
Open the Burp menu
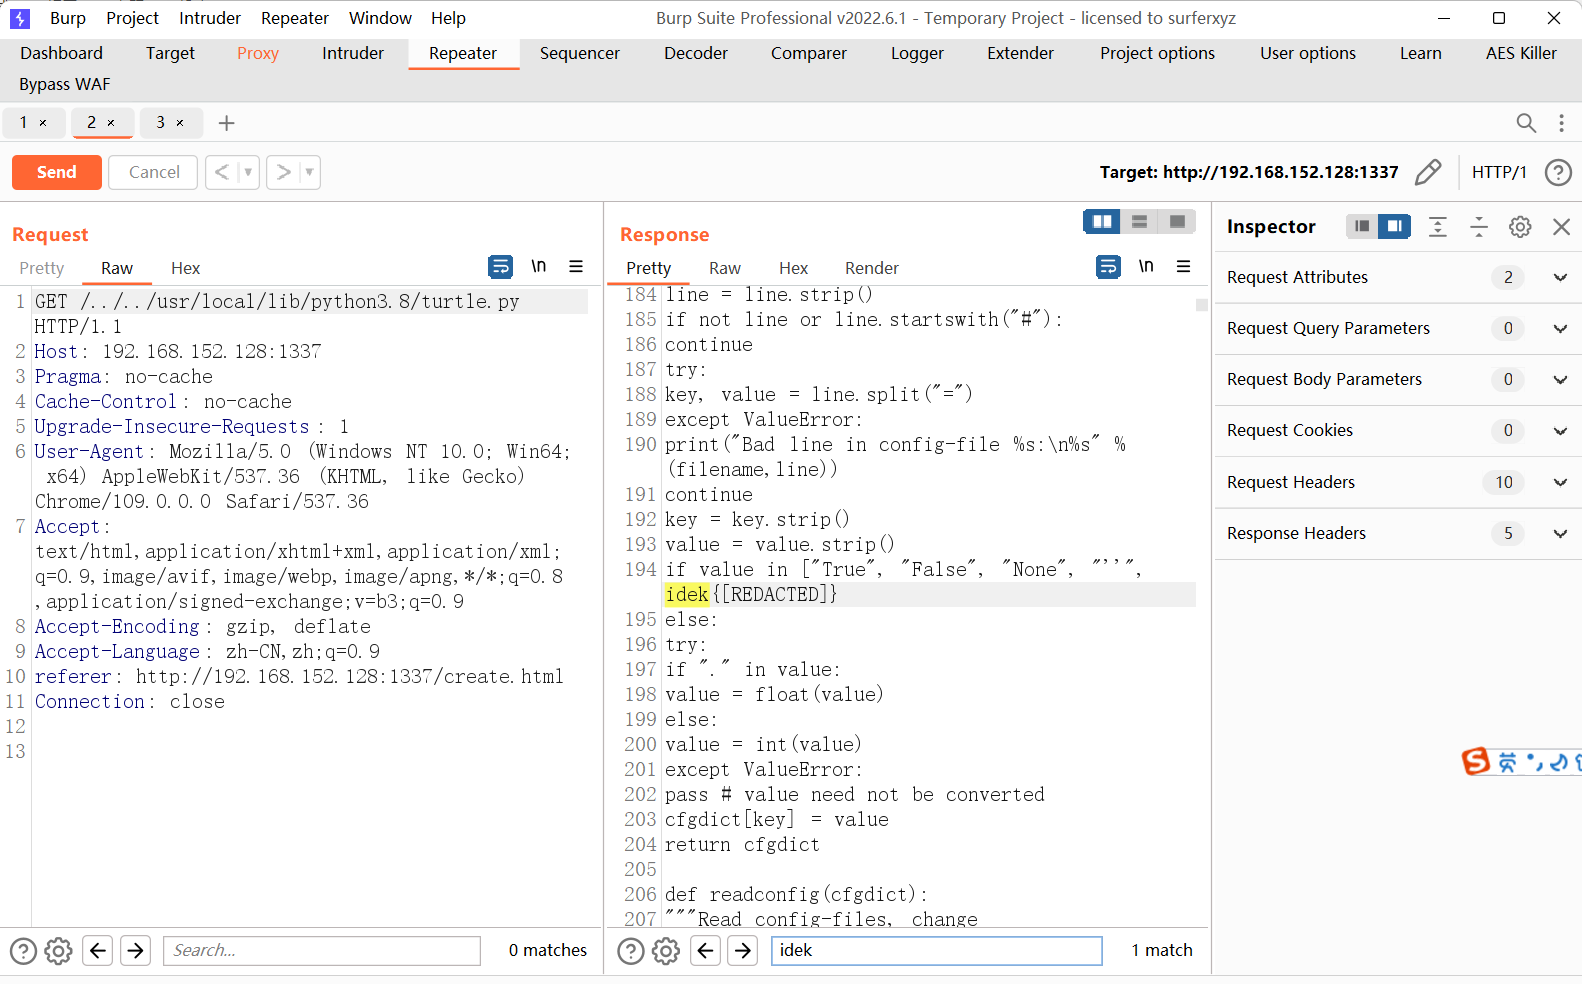point(68,18)
